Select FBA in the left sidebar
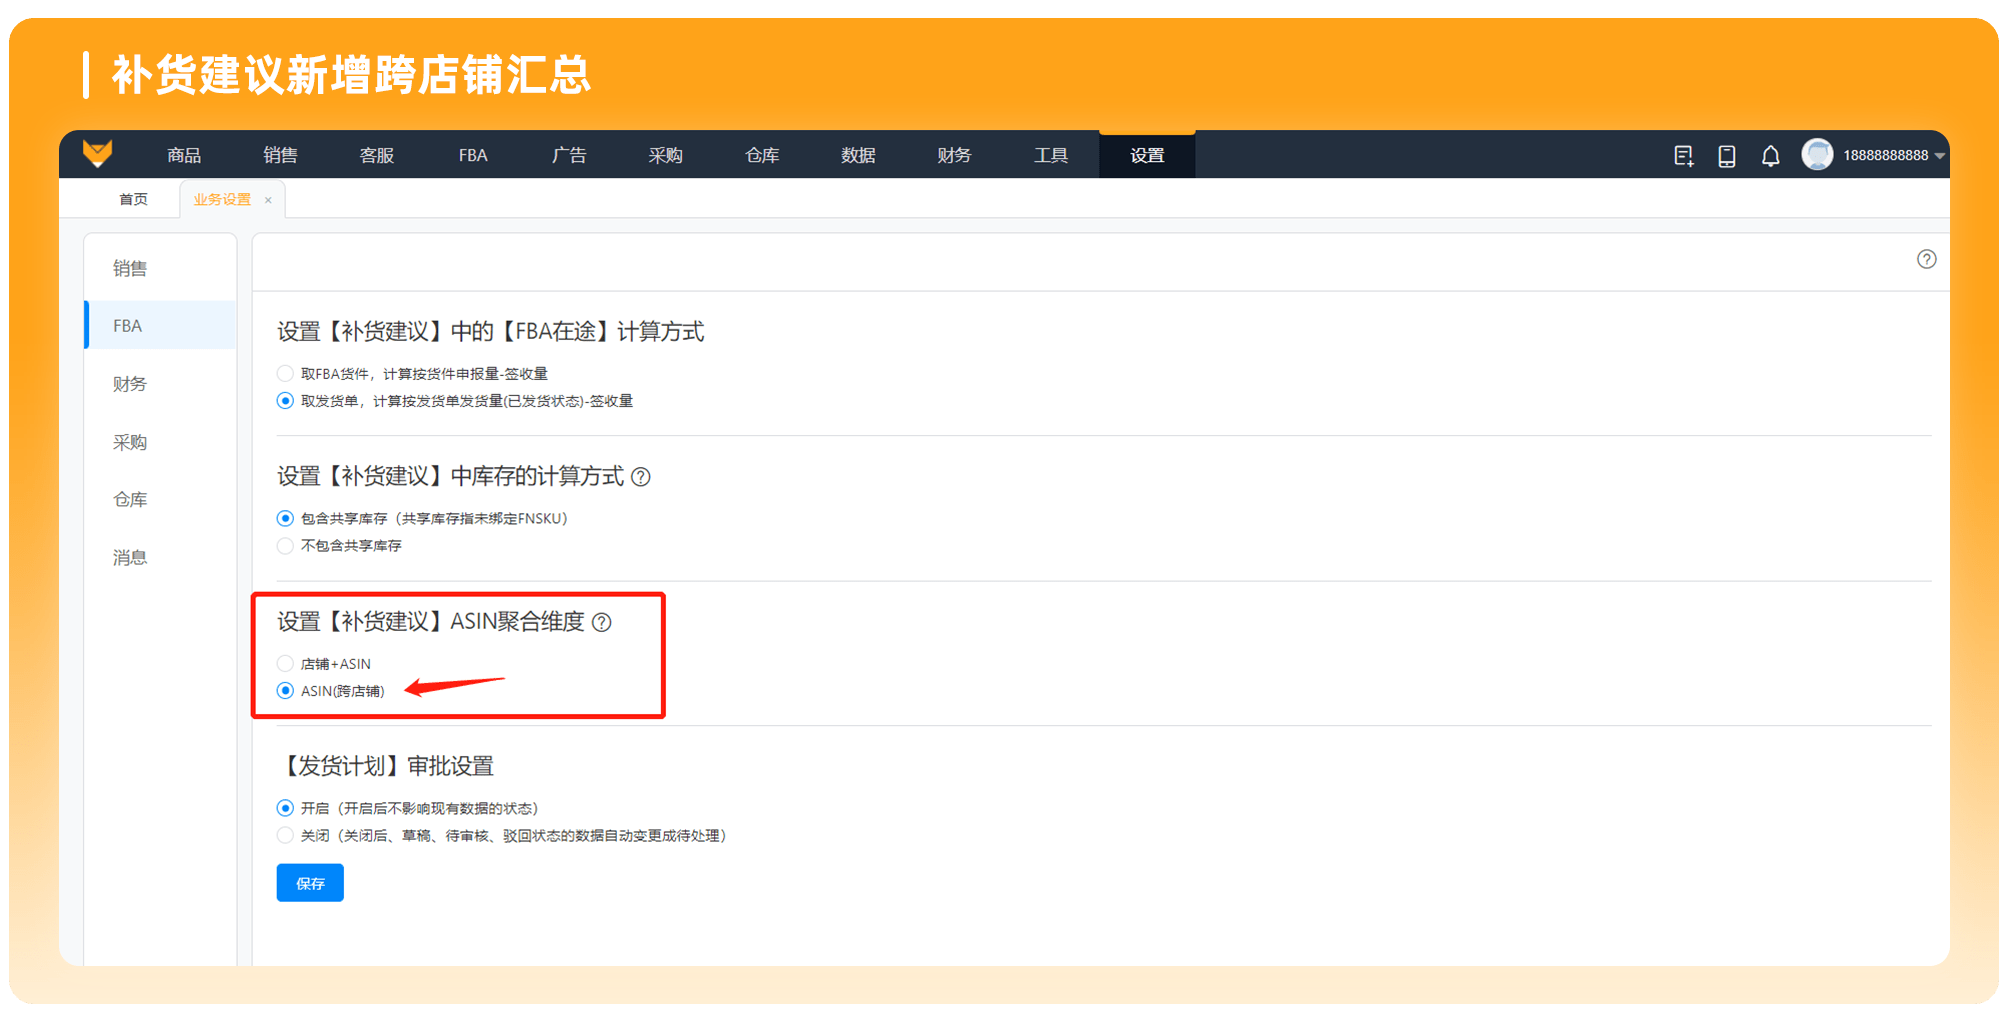The height and width of the screenshot is (1021, 2007). click(160, 325)
